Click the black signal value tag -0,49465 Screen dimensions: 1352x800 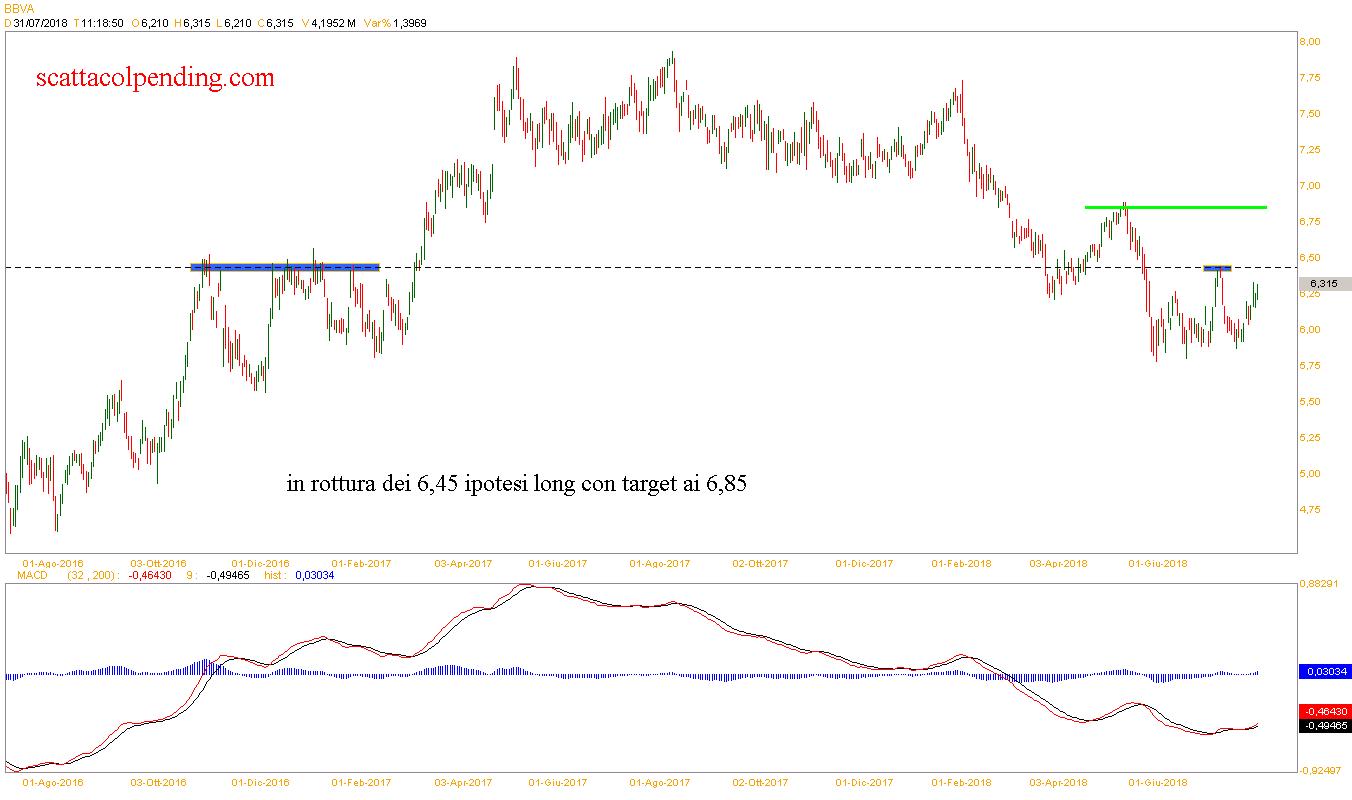click(1323, 725)
